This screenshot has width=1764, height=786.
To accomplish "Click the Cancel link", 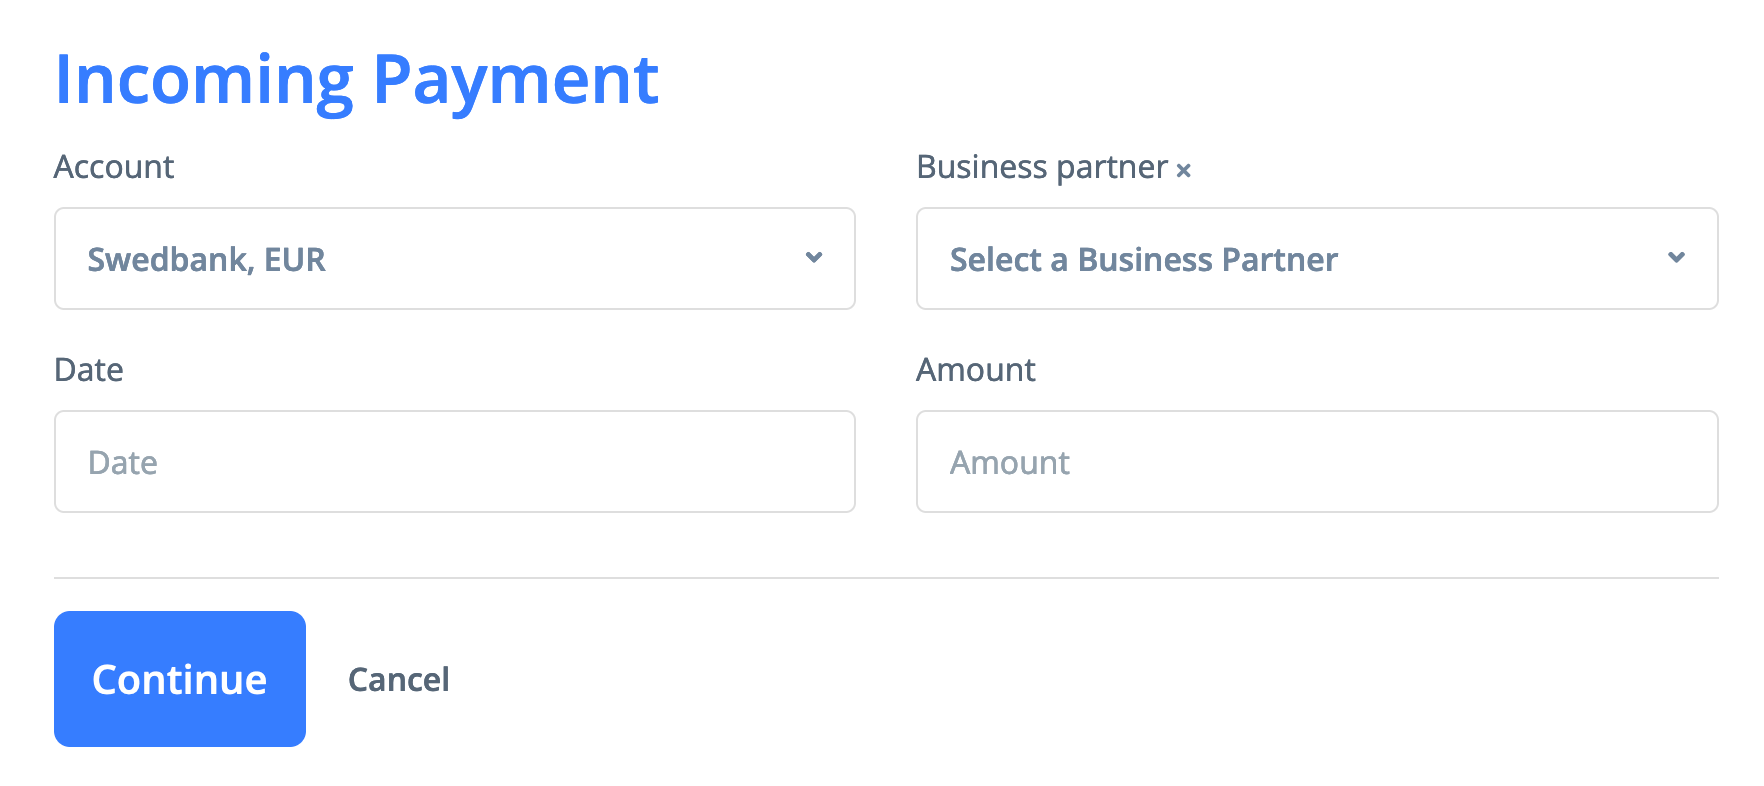I will point(398,680).
